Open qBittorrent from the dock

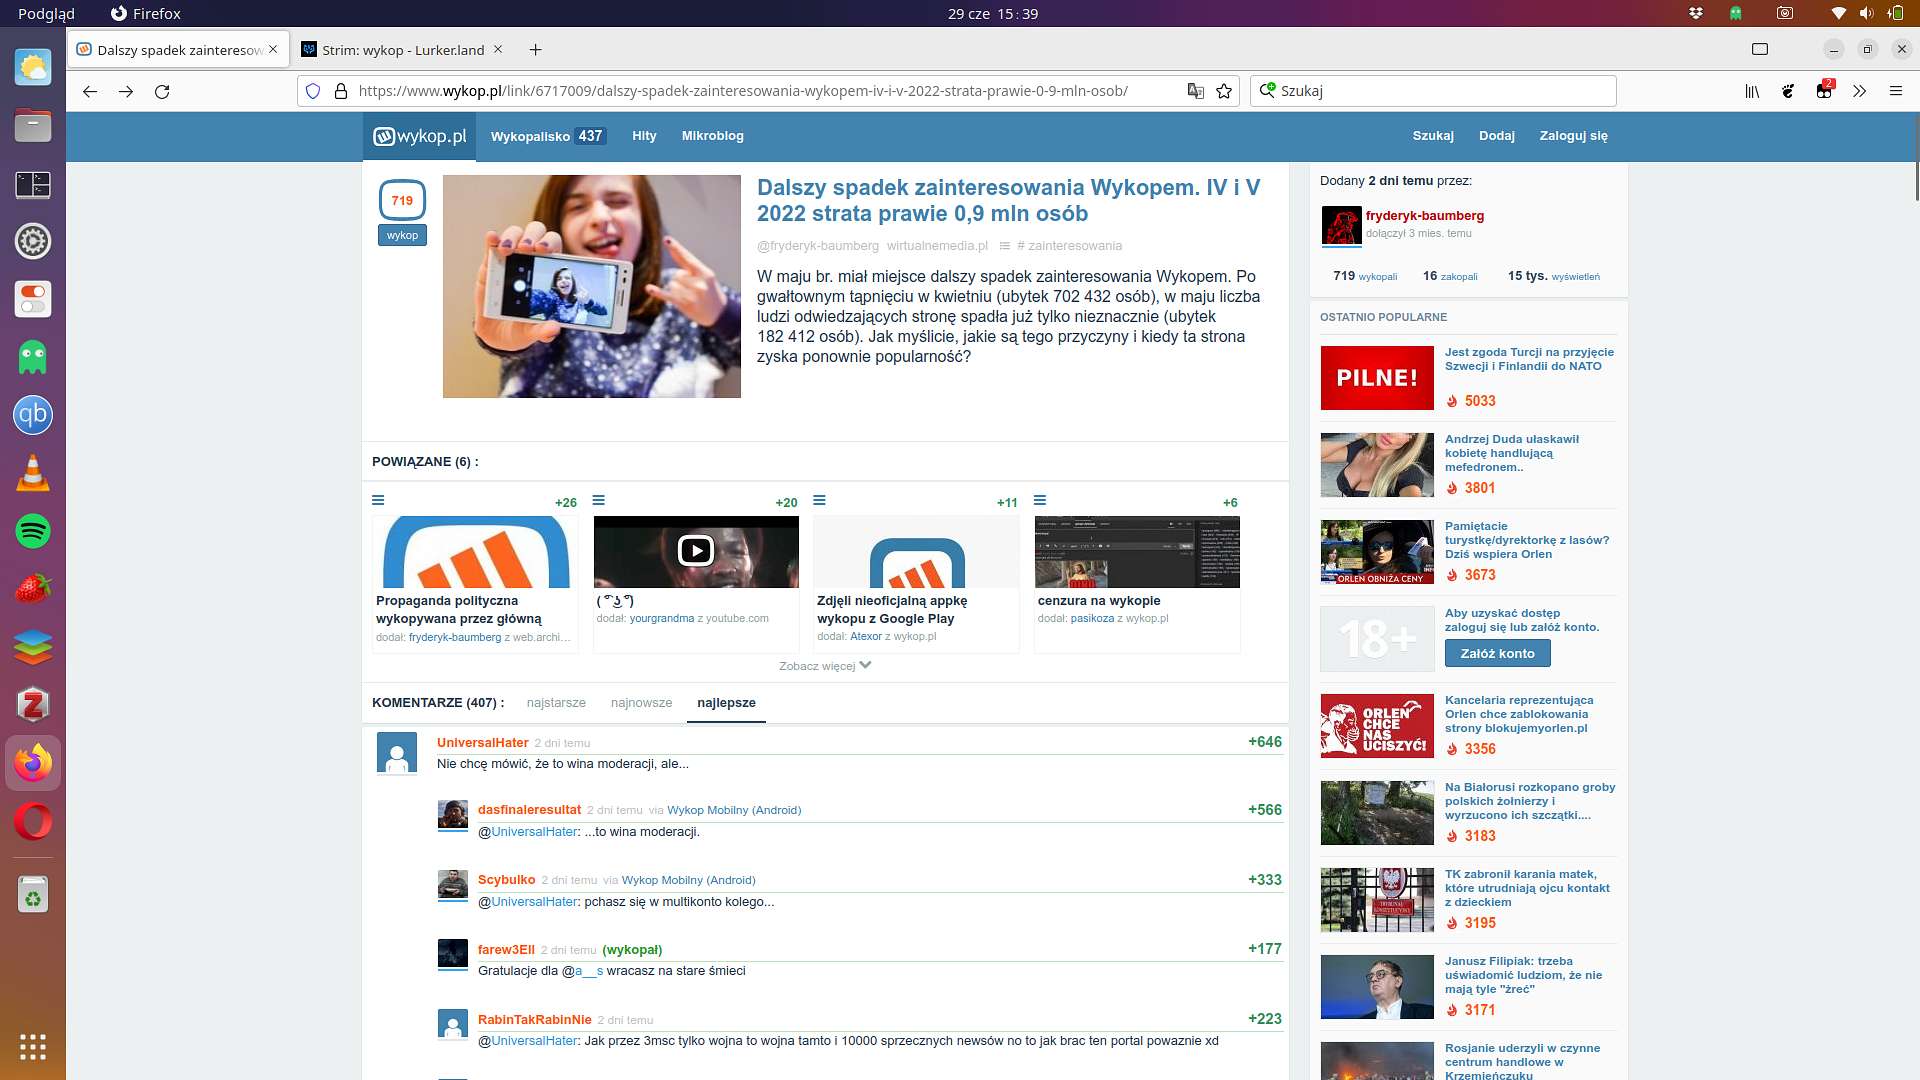pos(33,415)
